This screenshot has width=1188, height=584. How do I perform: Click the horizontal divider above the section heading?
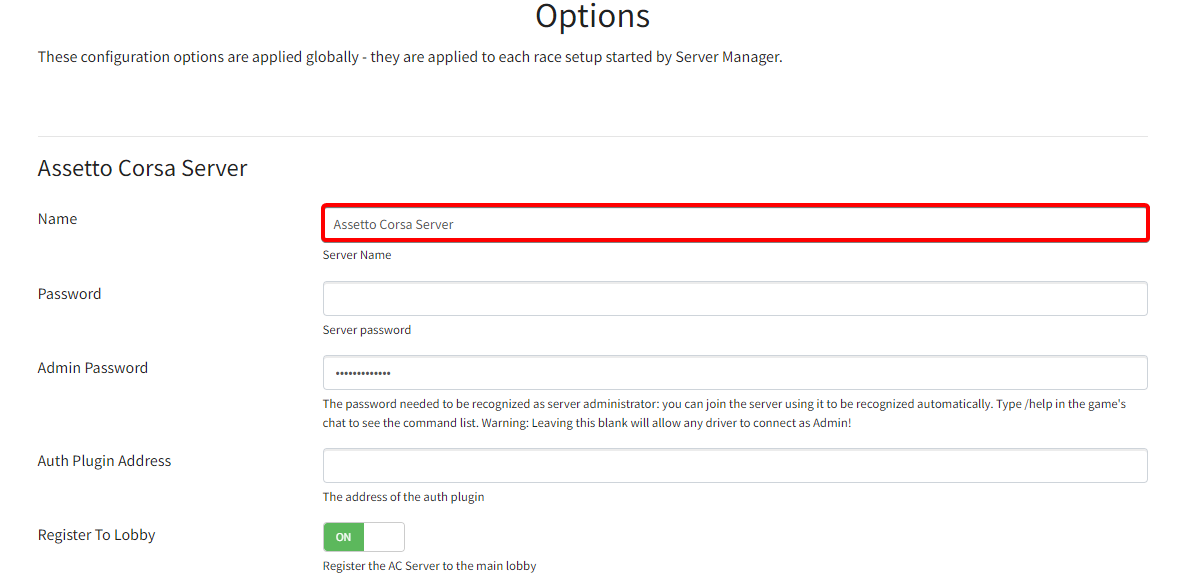(592, 136)
